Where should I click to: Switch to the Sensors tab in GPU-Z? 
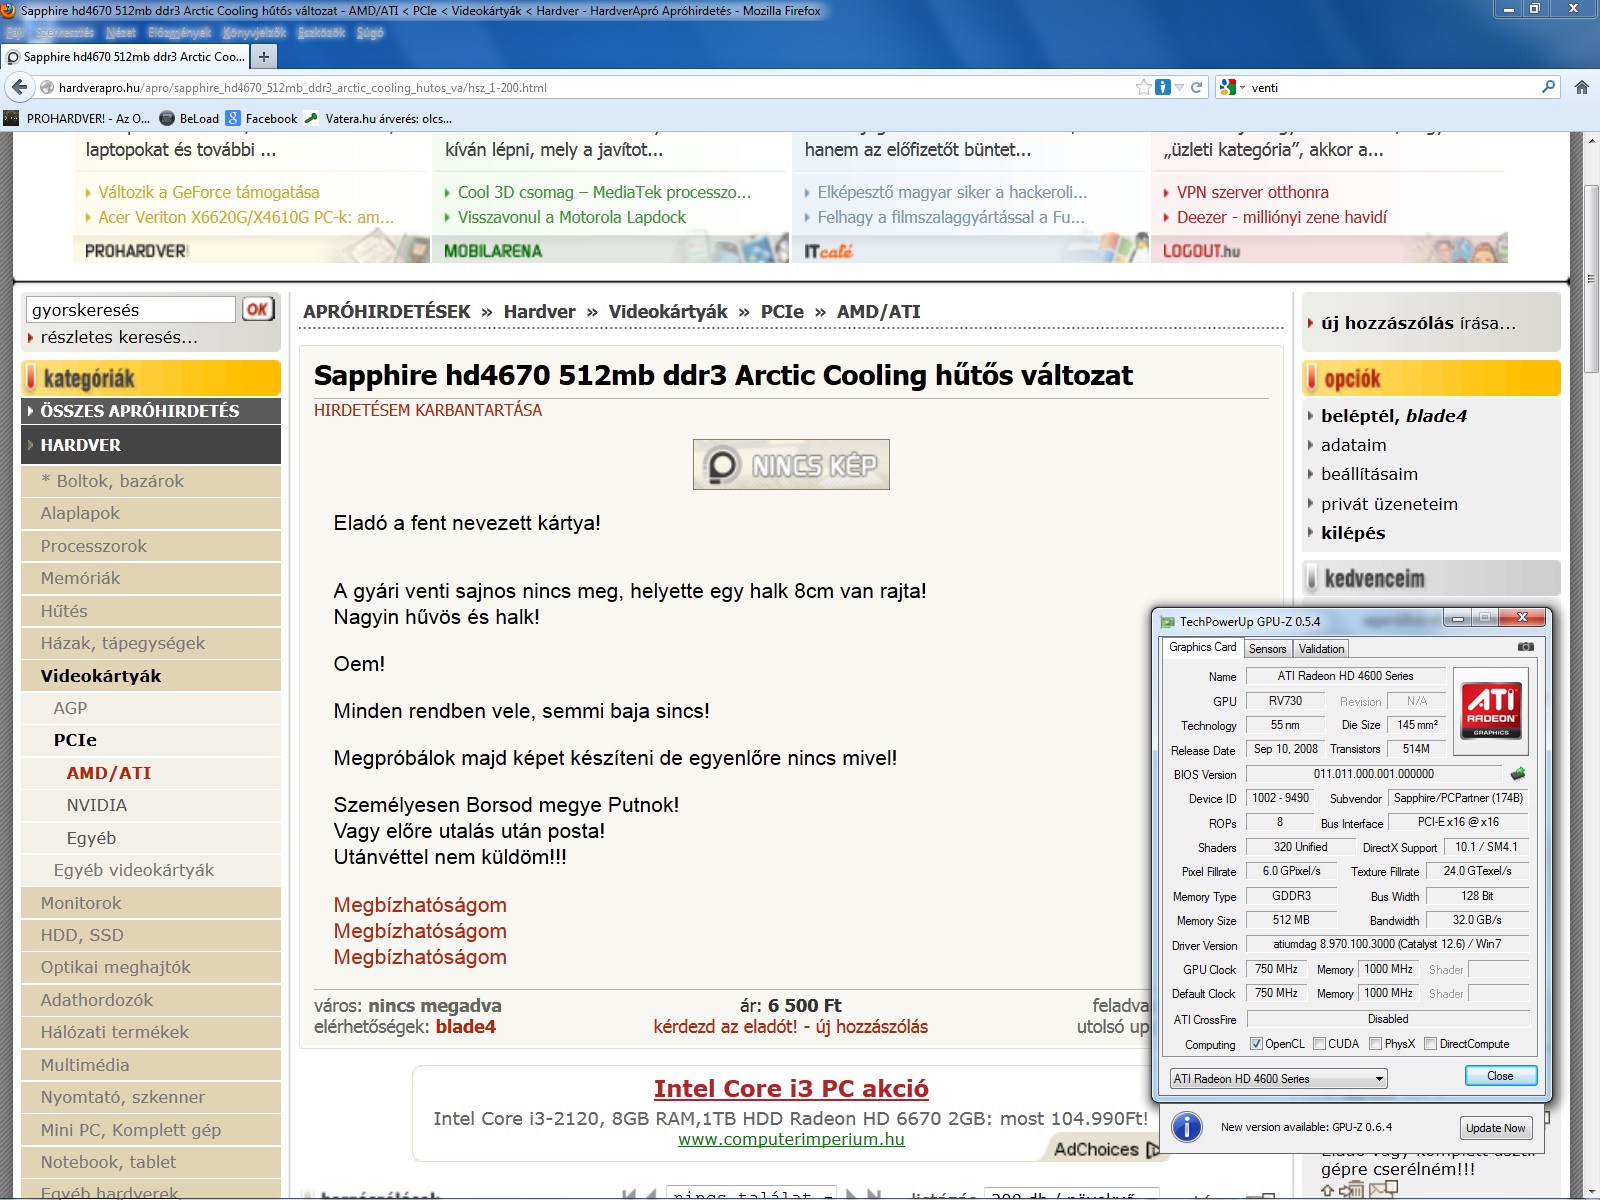pos(1268,649)
